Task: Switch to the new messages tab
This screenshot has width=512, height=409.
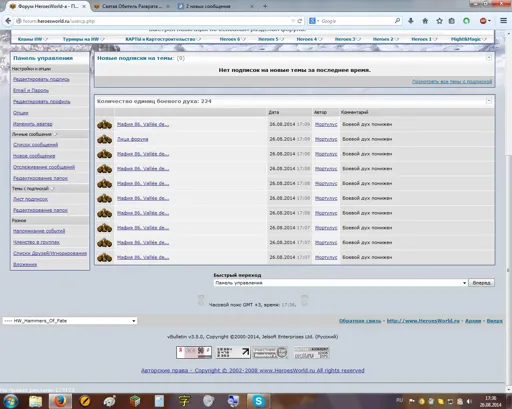Action: 215,6
